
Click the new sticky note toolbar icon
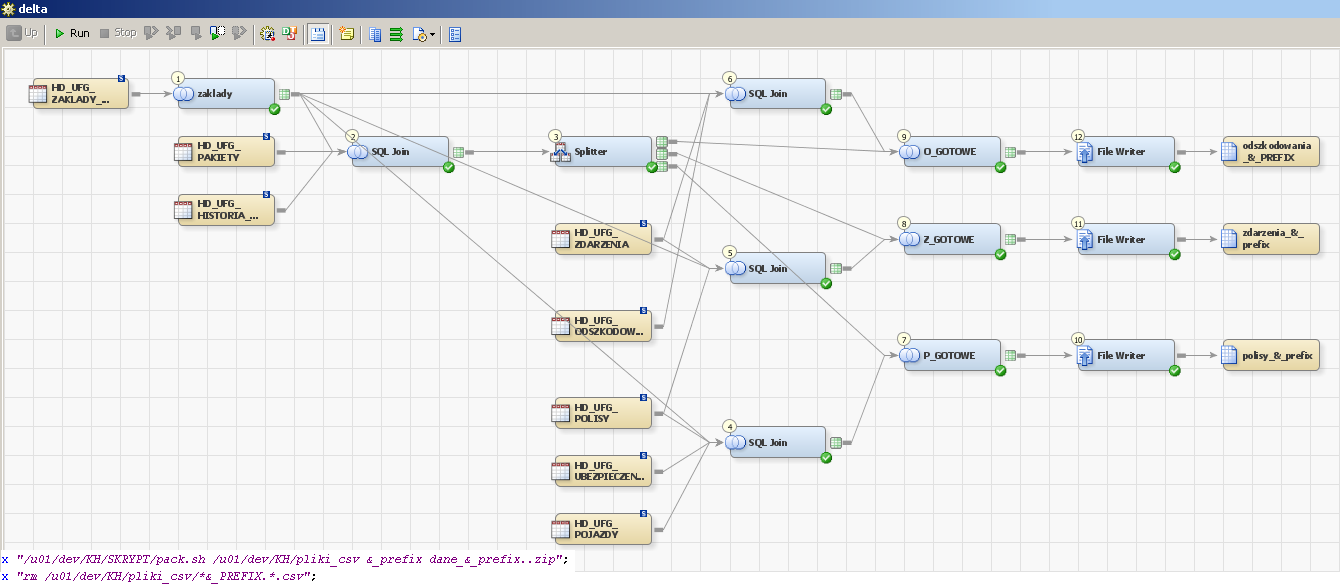coord(347,33)
